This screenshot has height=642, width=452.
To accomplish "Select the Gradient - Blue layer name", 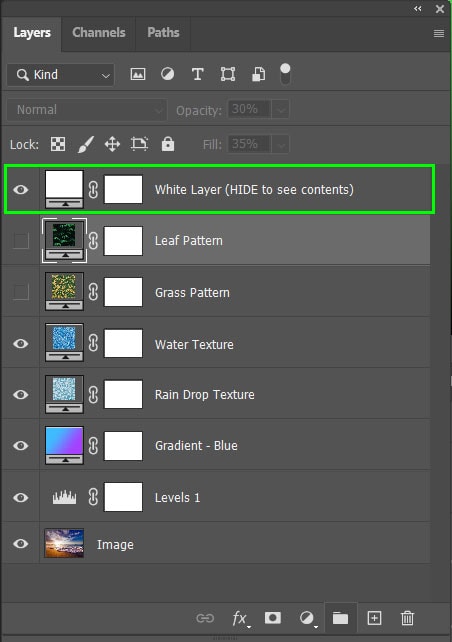I will (196, 445).
